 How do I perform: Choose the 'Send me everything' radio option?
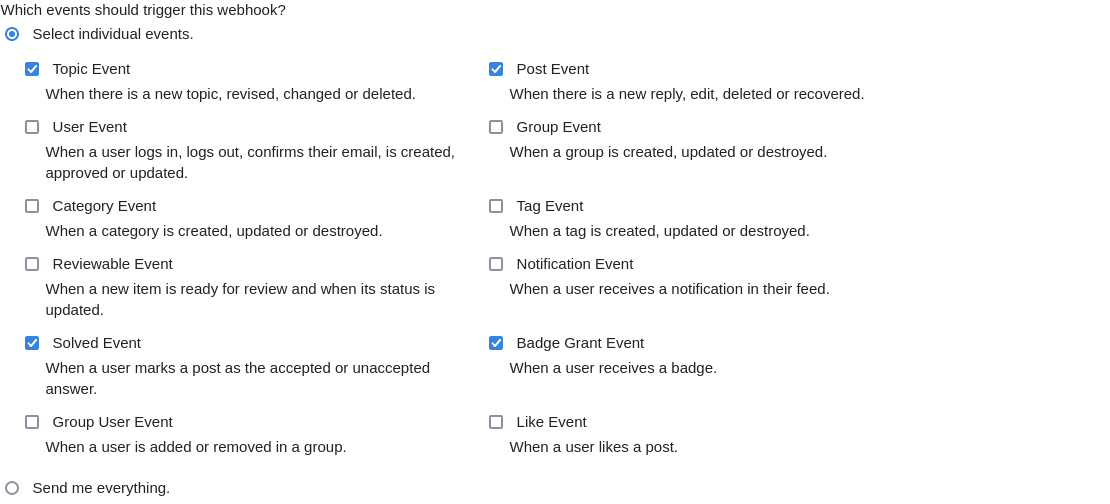[12, 488]
